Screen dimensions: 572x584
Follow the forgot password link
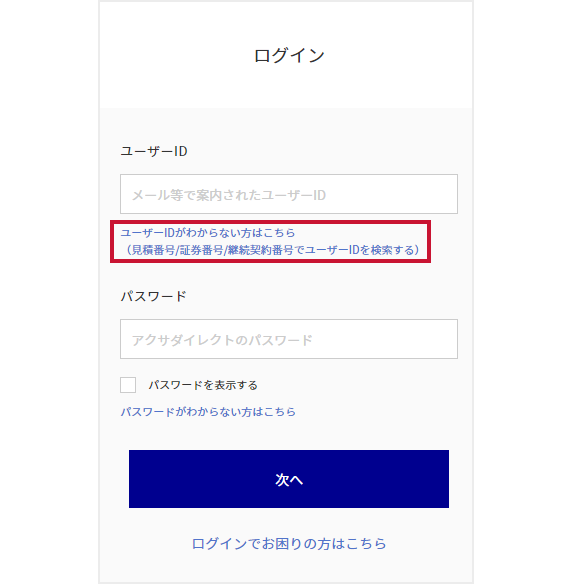pos(208,412)
